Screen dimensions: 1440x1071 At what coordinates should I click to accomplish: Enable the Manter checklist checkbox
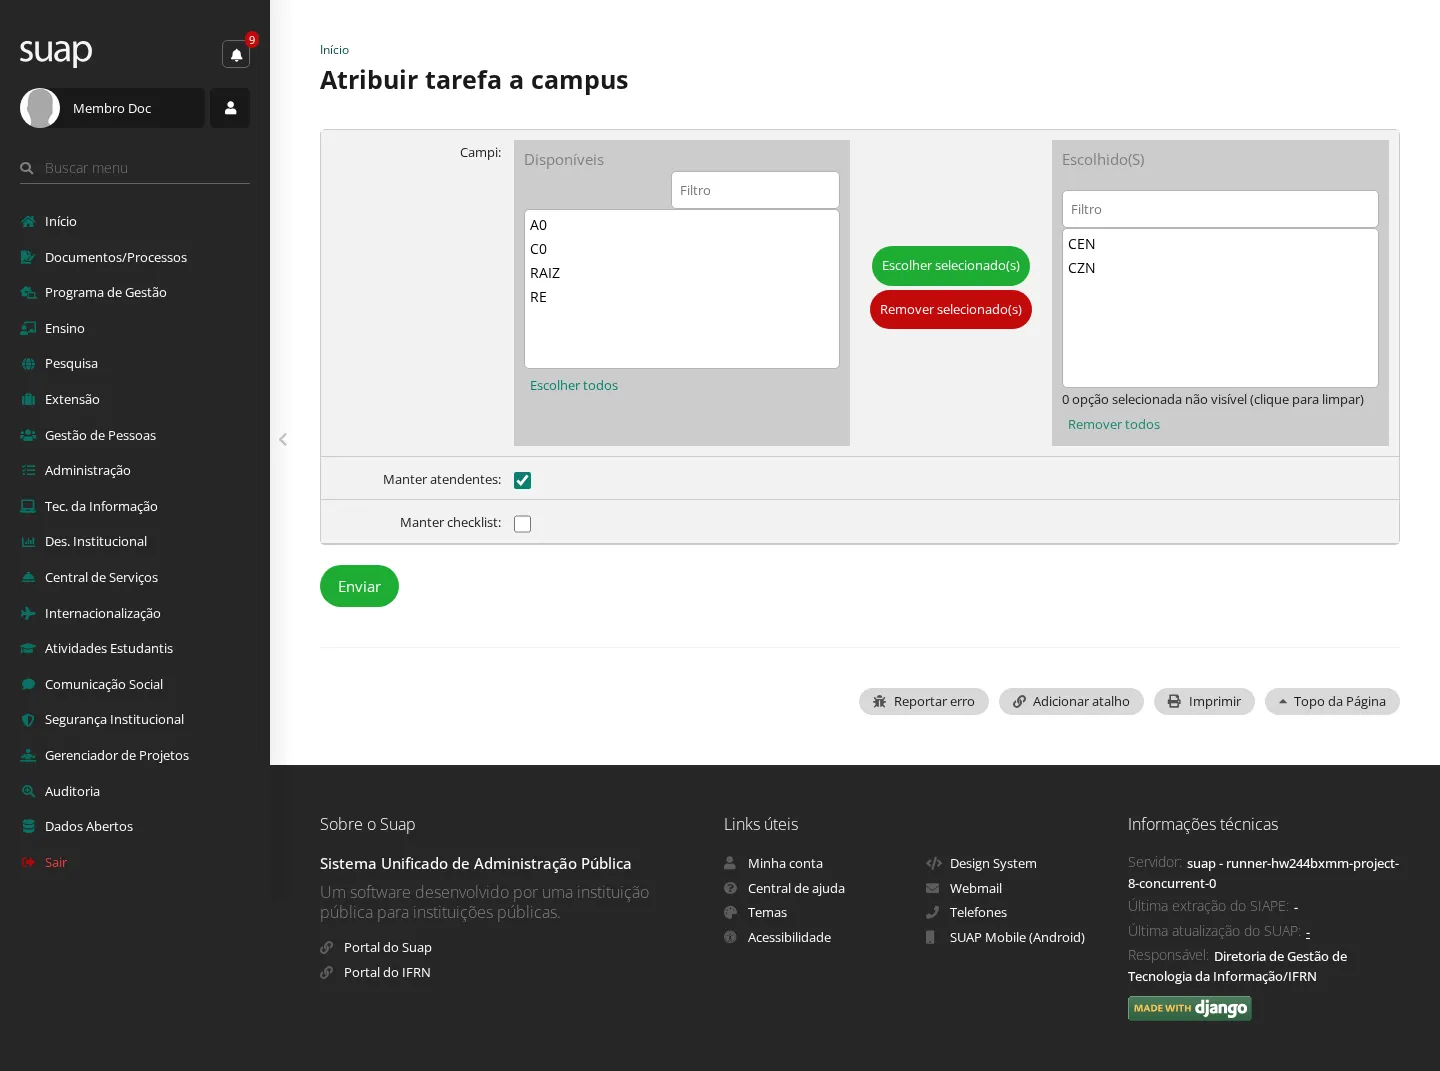point(522,524)
